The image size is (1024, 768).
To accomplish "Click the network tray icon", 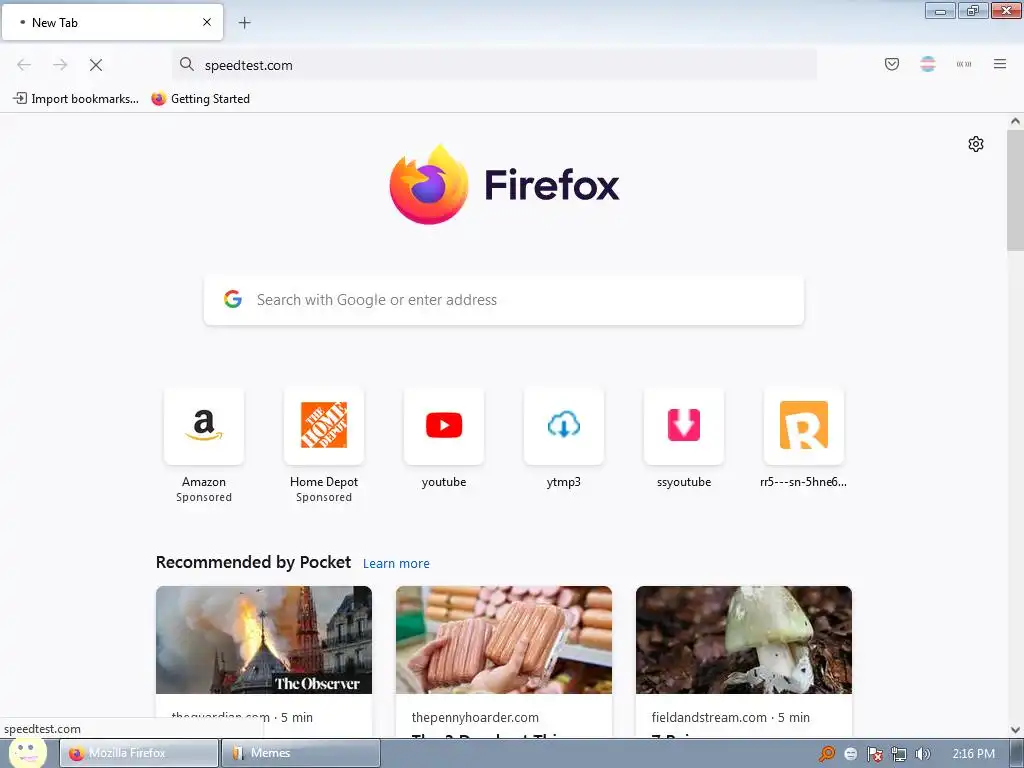I will pyautogui.click(x=899, y=754).
